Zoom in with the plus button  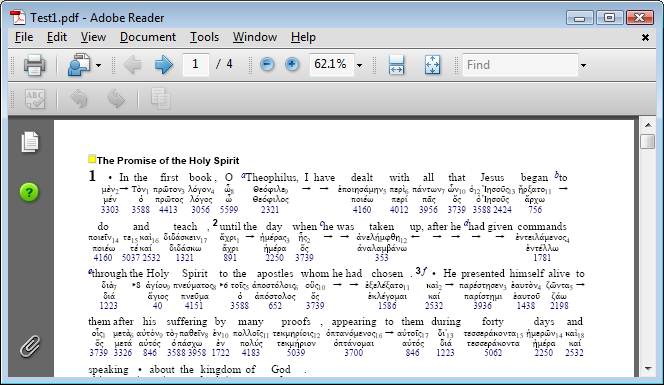click(x=292, y=64)
